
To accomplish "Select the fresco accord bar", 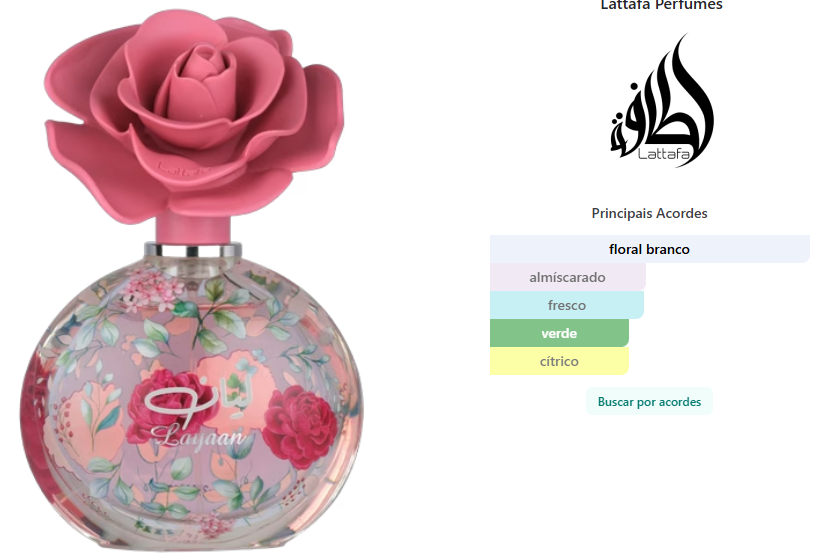I will pyautogui.click(x=566, y=305).
